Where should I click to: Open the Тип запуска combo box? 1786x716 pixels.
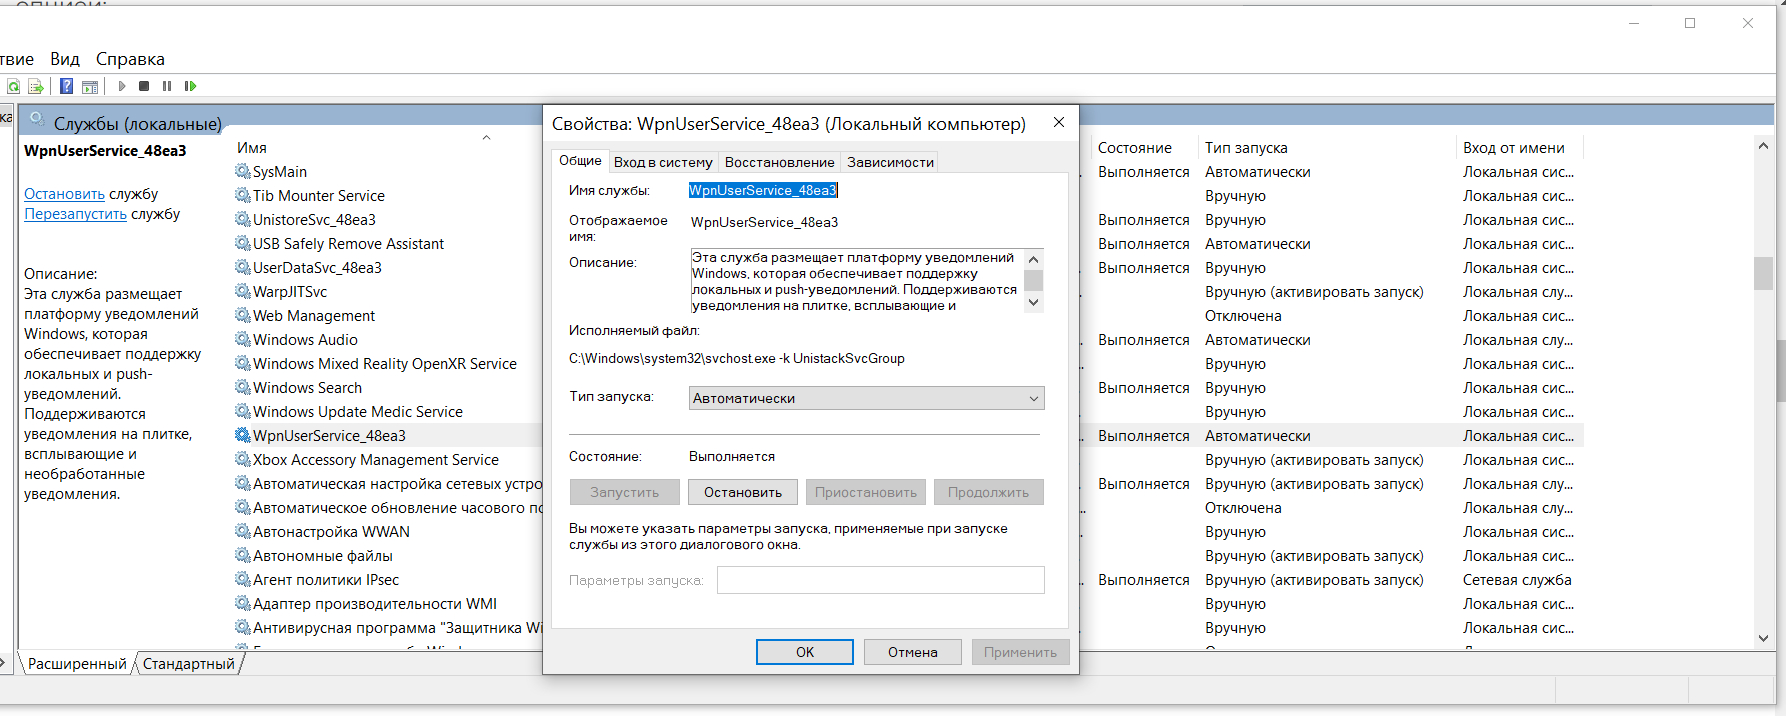[866, 398]
